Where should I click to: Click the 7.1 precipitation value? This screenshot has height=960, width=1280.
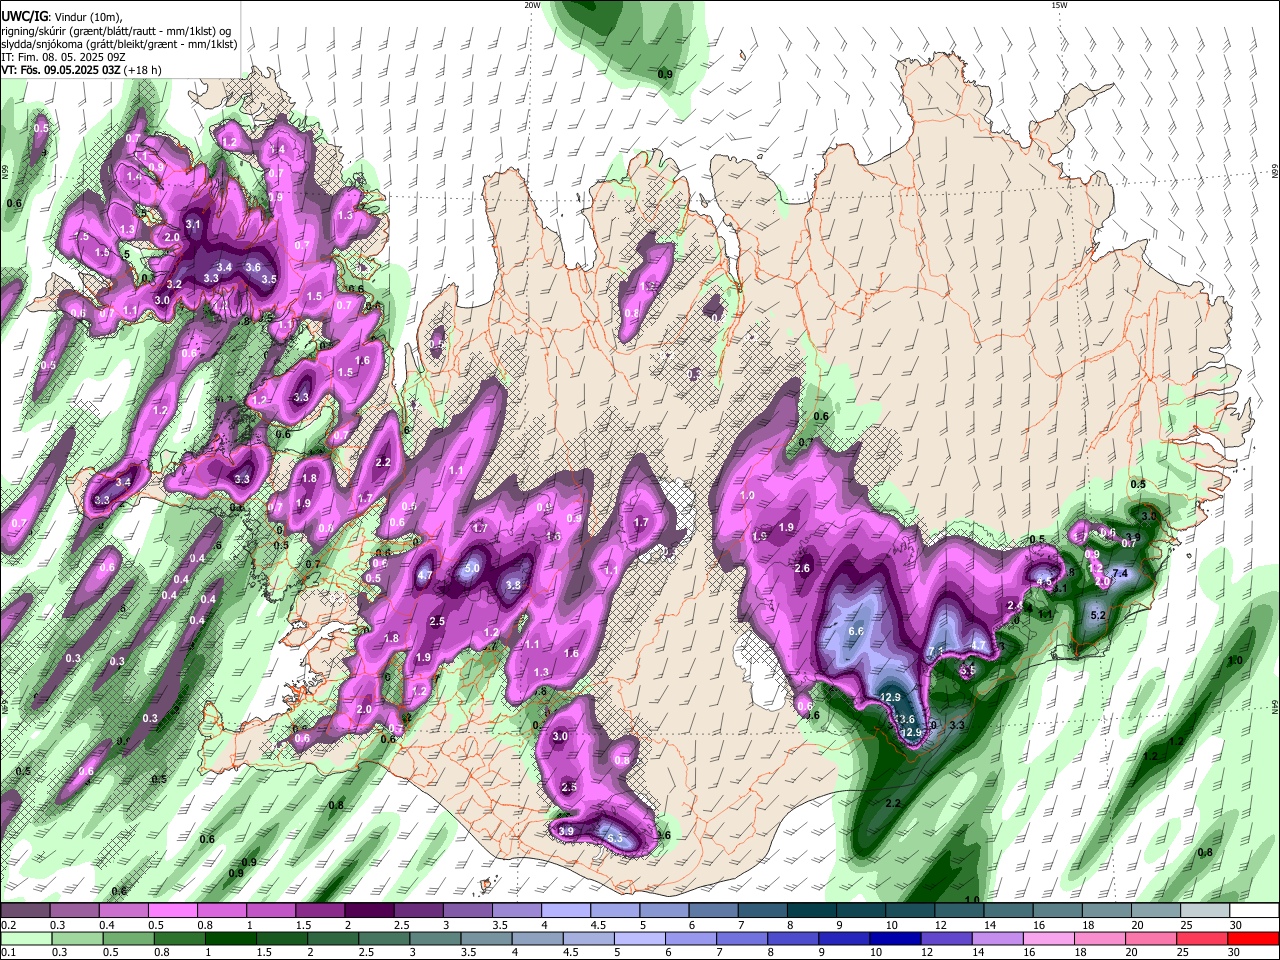pos(935,651)
